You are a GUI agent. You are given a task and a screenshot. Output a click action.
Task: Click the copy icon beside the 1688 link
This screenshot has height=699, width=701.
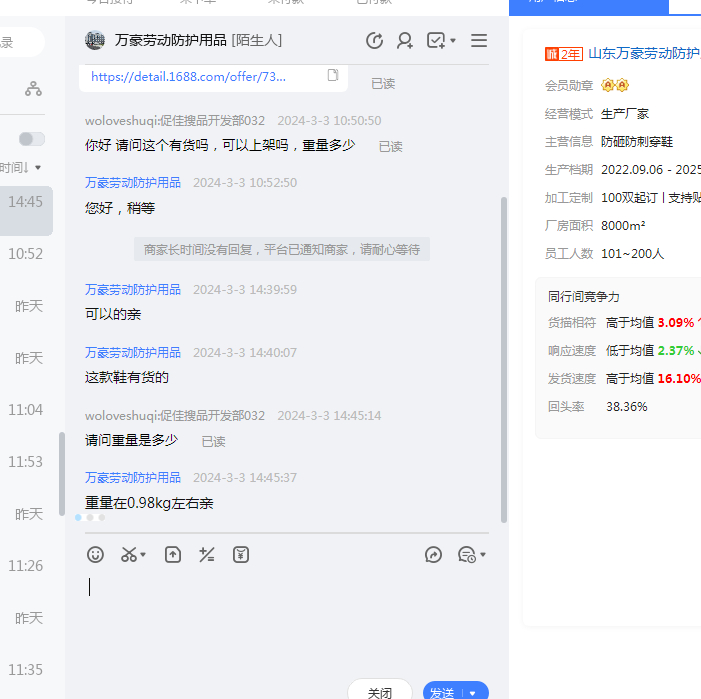click(333, 75)
